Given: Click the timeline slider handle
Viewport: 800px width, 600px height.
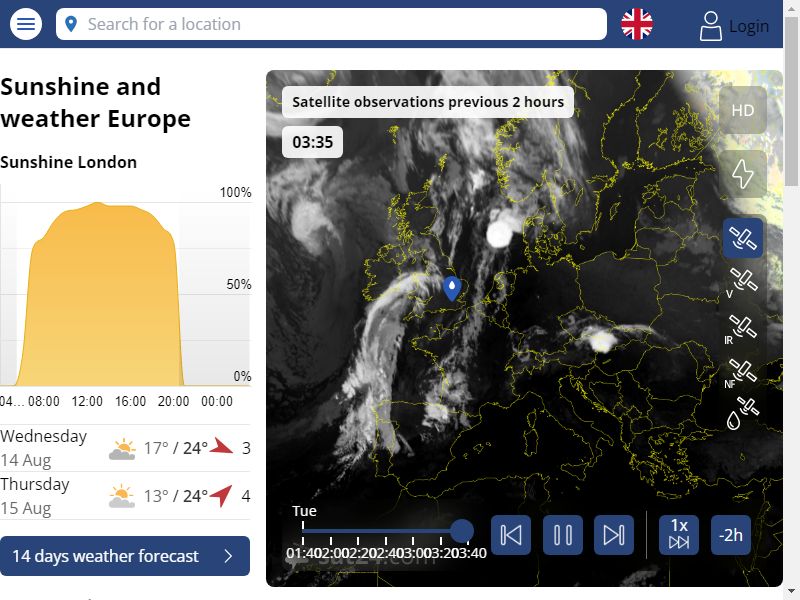Looking at the screenshot, I should pyautogui.click(x=462, y=531).
